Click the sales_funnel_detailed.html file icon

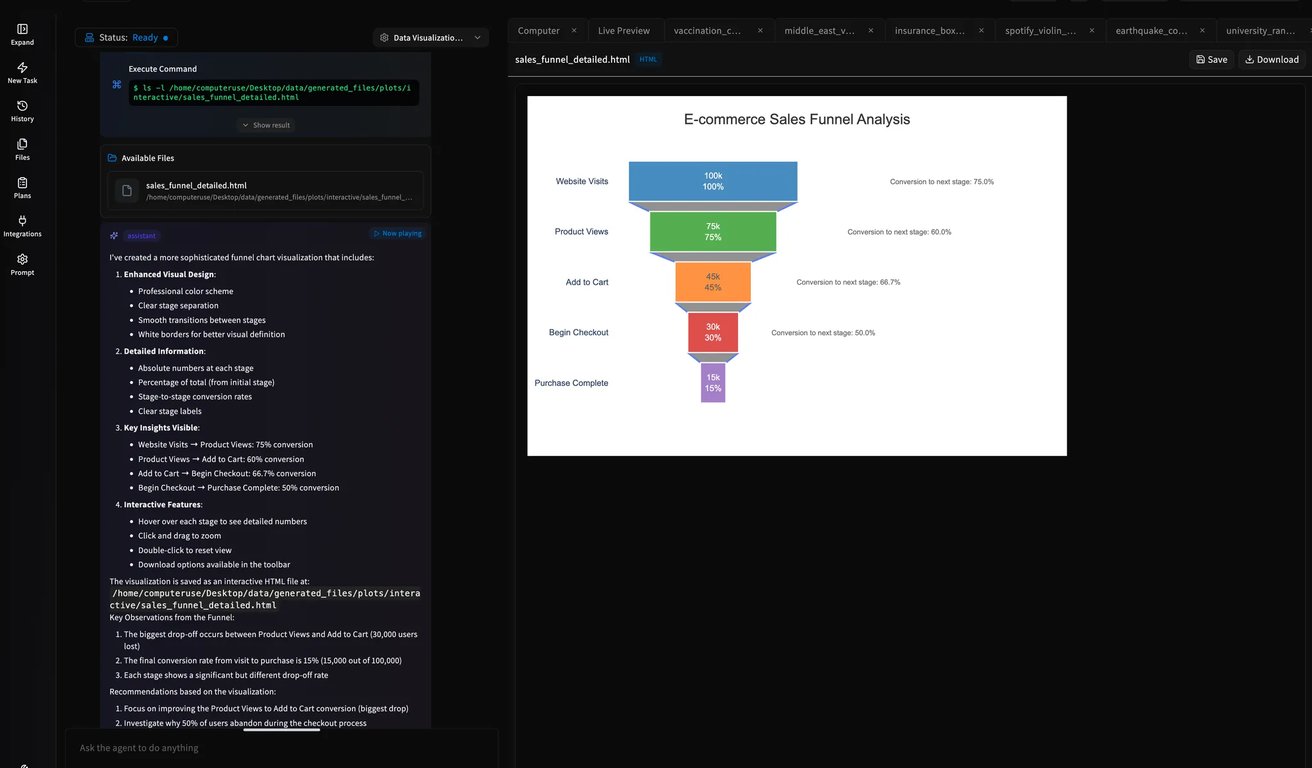pos(126,190)
